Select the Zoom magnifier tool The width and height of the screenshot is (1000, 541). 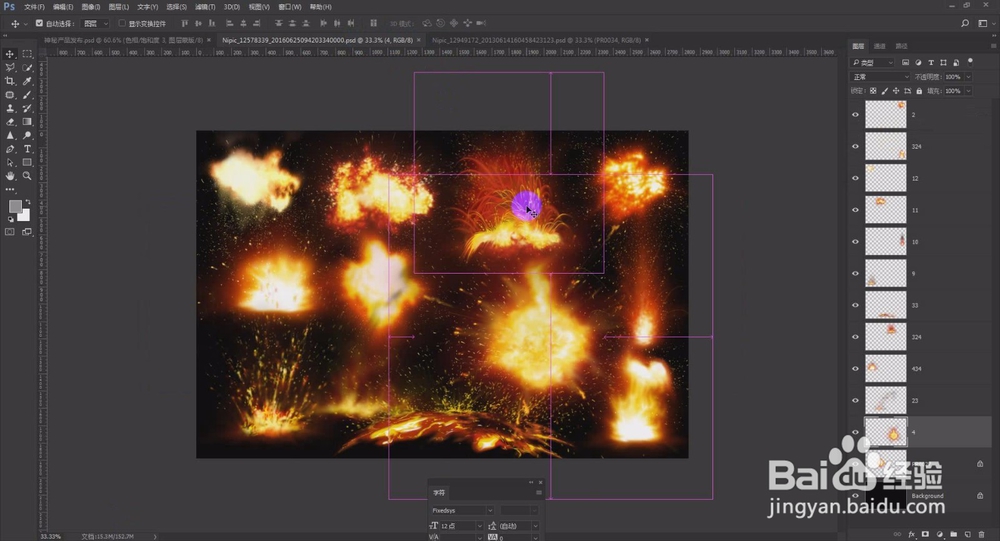click(27, 175)
